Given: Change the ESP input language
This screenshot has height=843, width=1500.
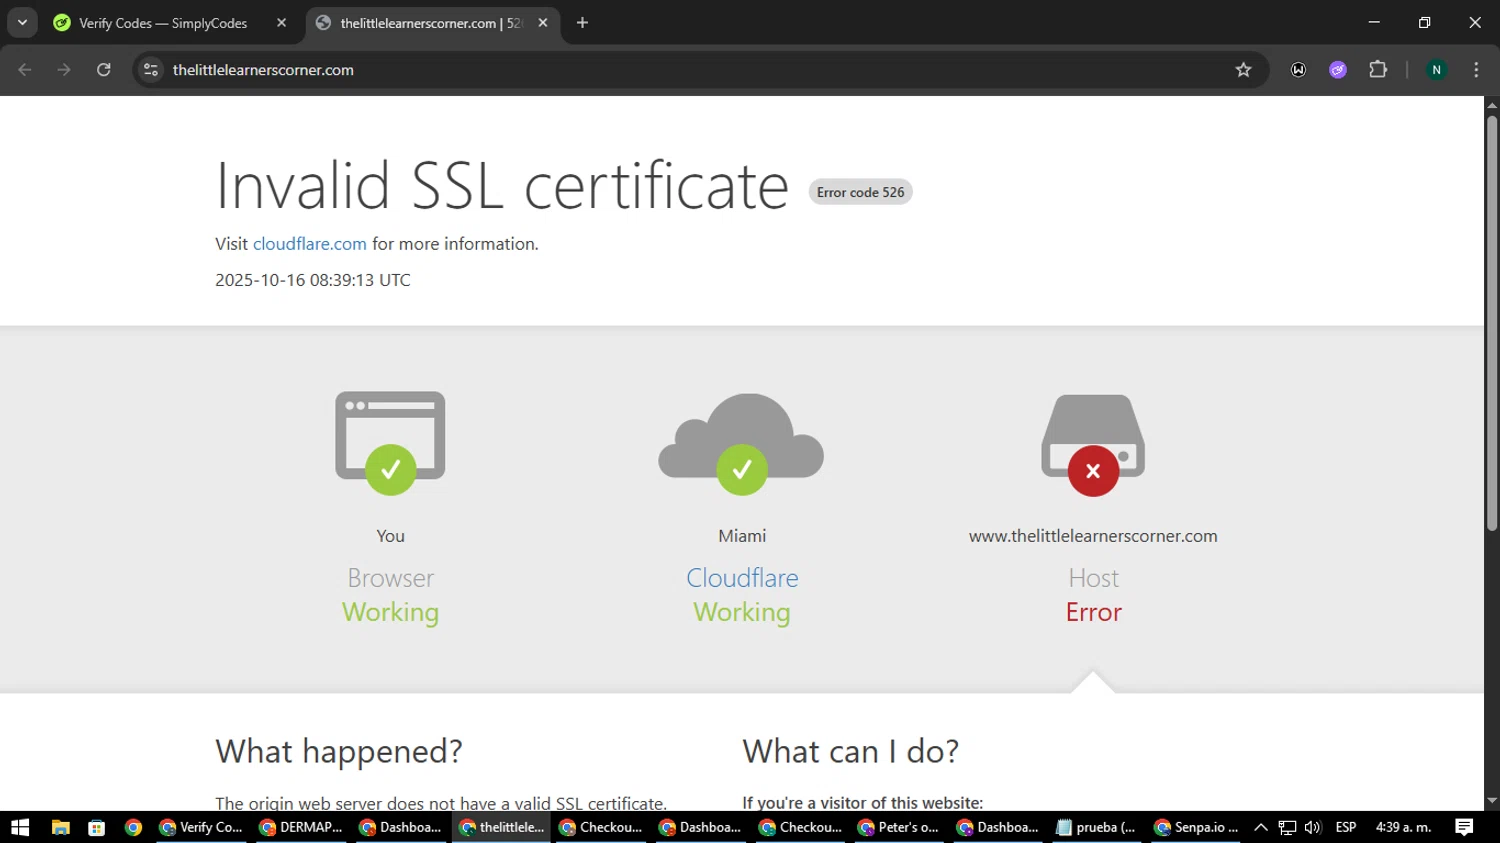Looking at the screenshot, I should point(1346,827).
